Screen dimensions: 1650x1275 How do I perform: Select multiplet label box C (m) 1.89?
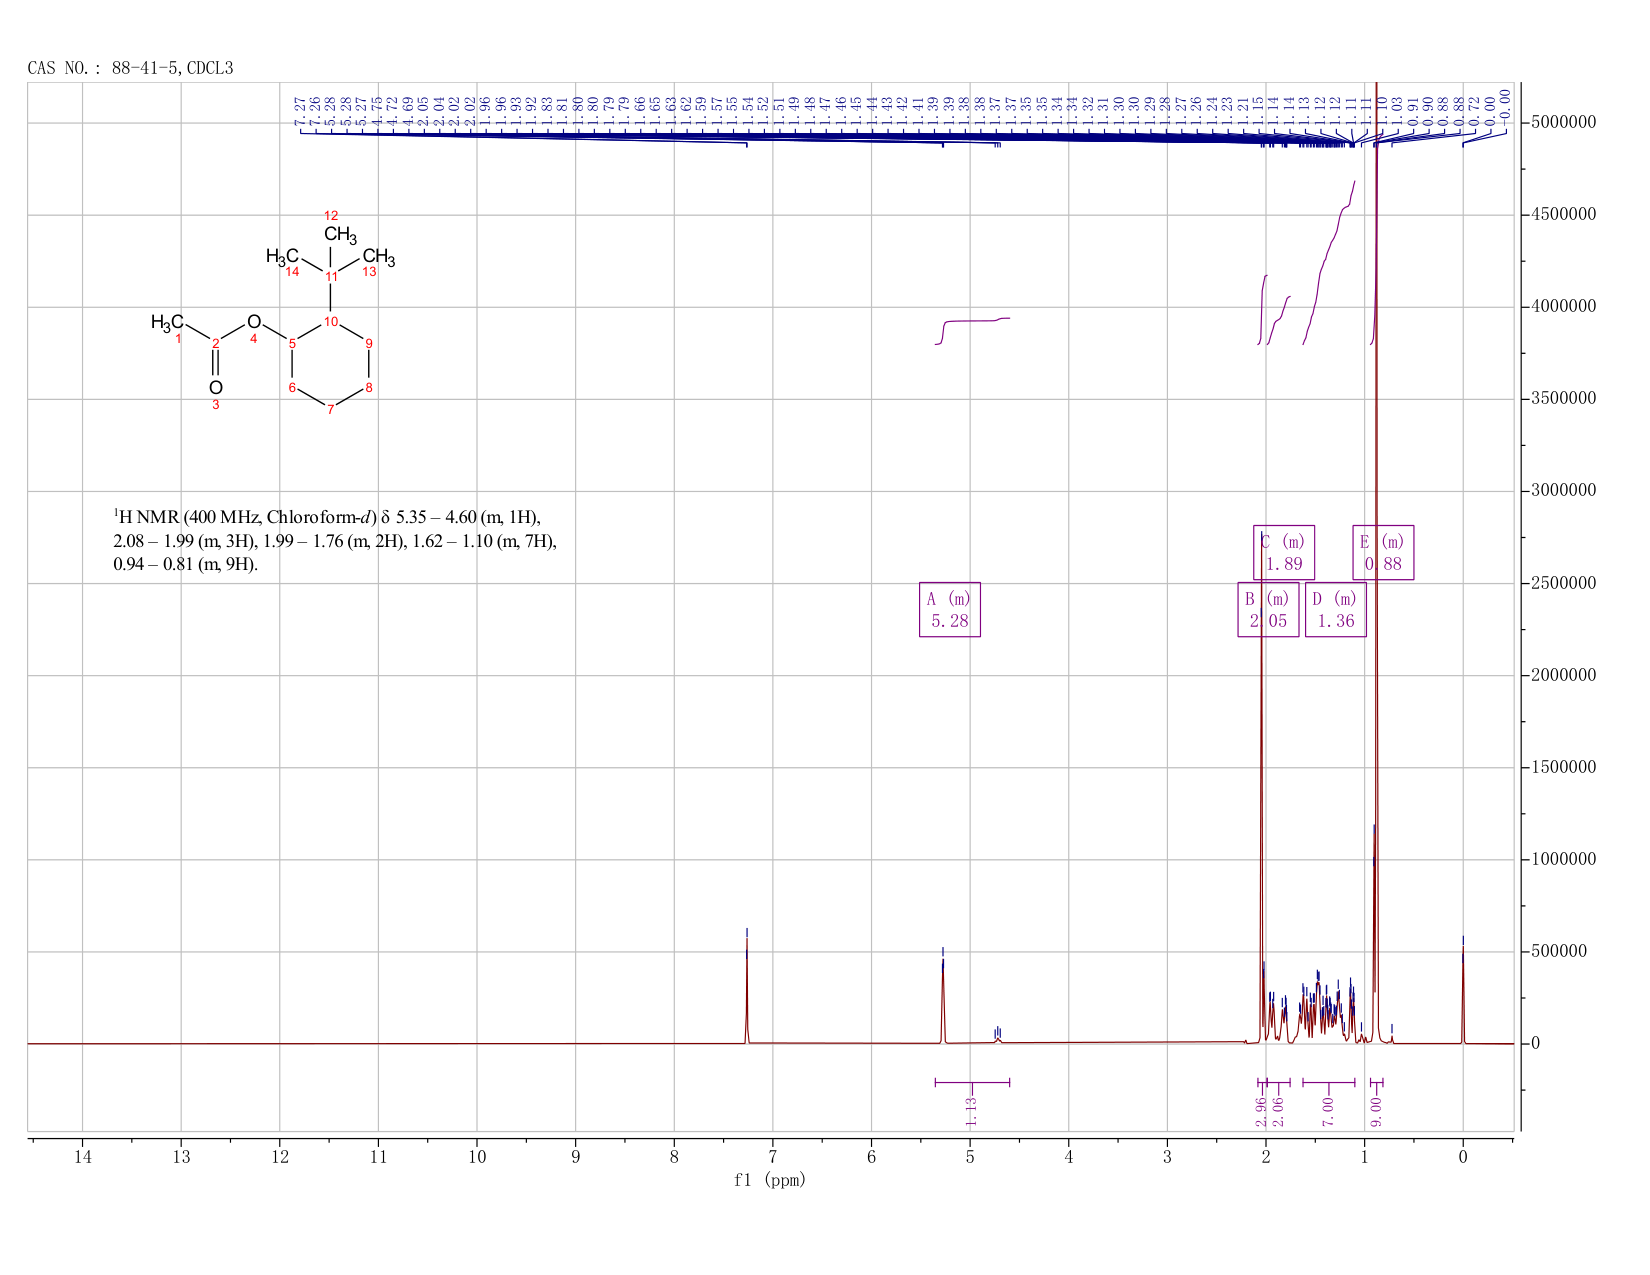(x=1284, y=552)
